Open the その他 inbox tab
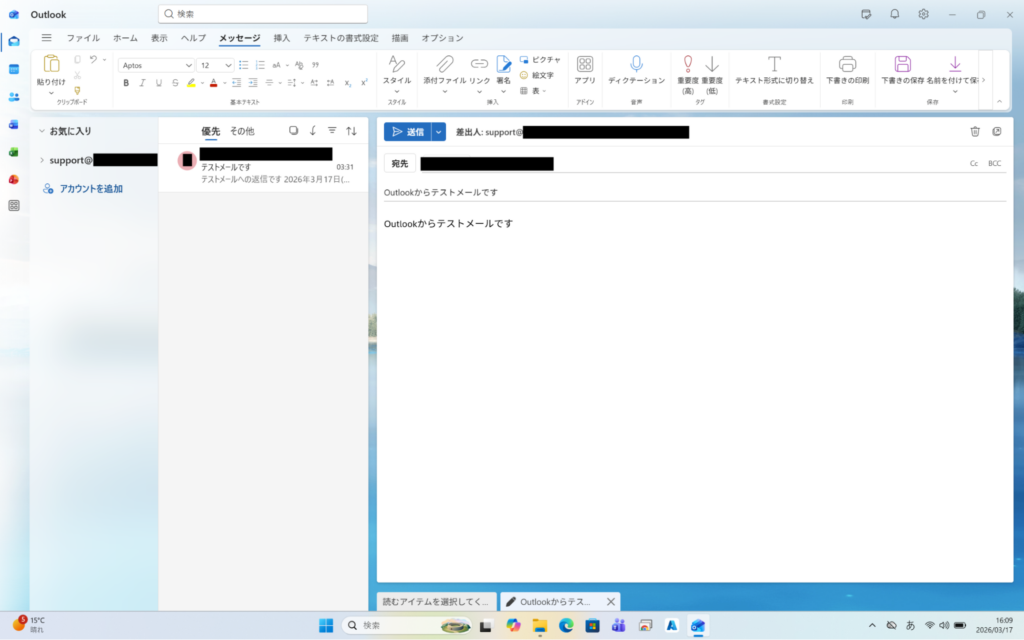 click(242, 131)
